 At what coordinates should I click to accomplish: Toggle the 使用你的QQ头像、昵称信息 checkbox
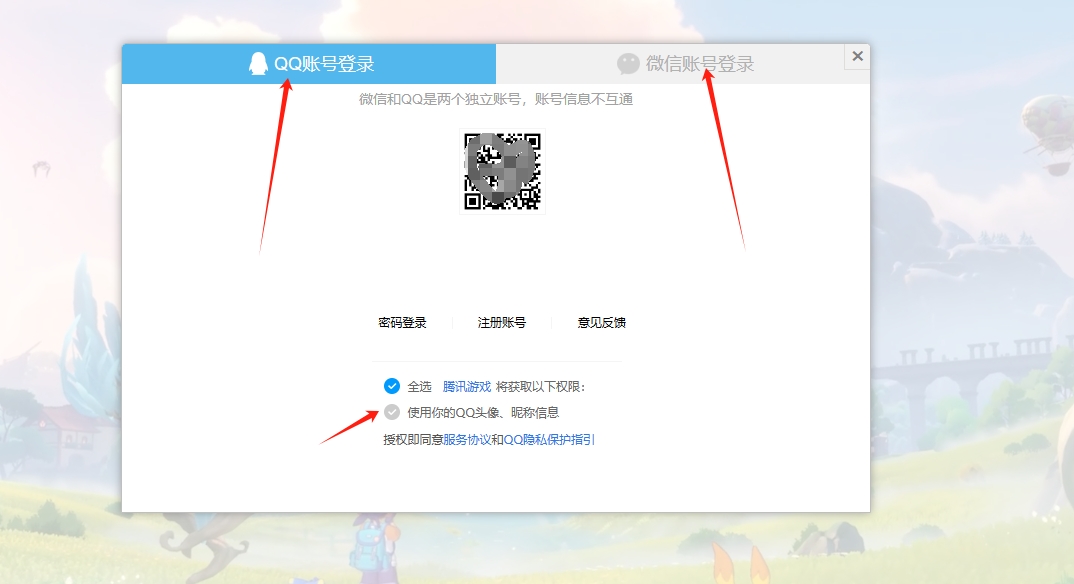click(x=392, y=412)
